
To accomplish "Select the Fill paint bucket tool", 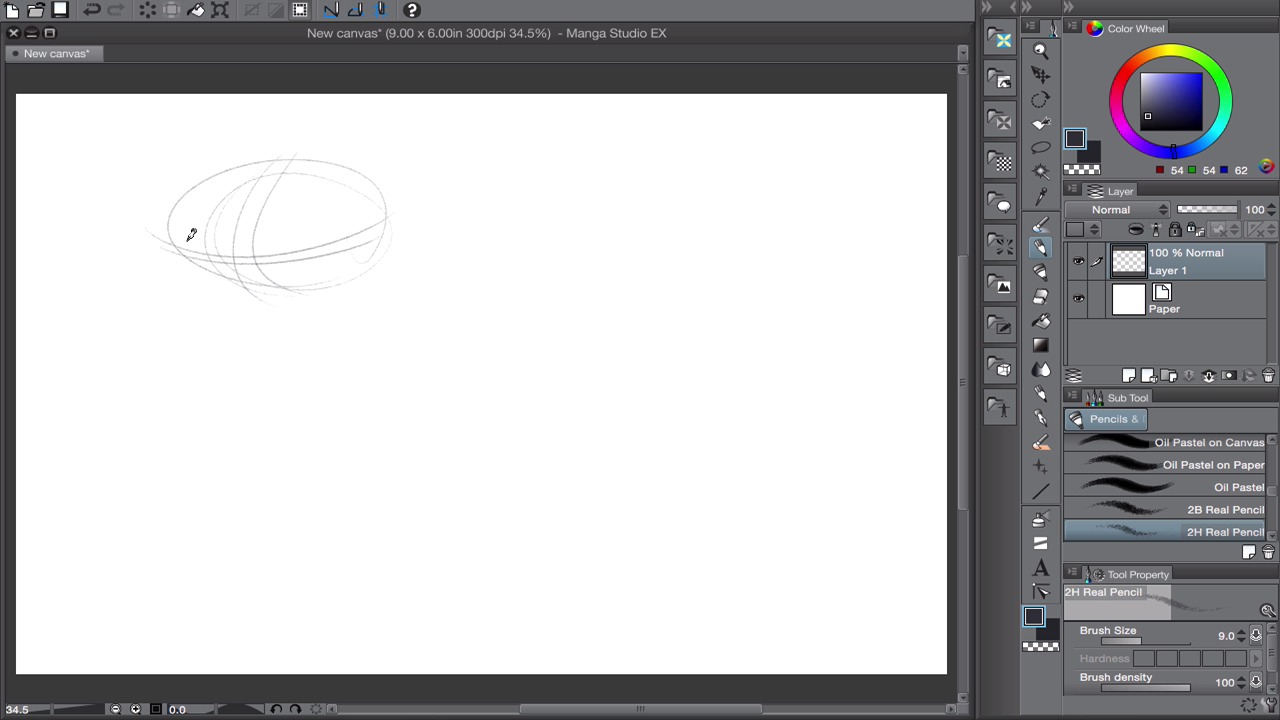I will [x=1041, y=321].
